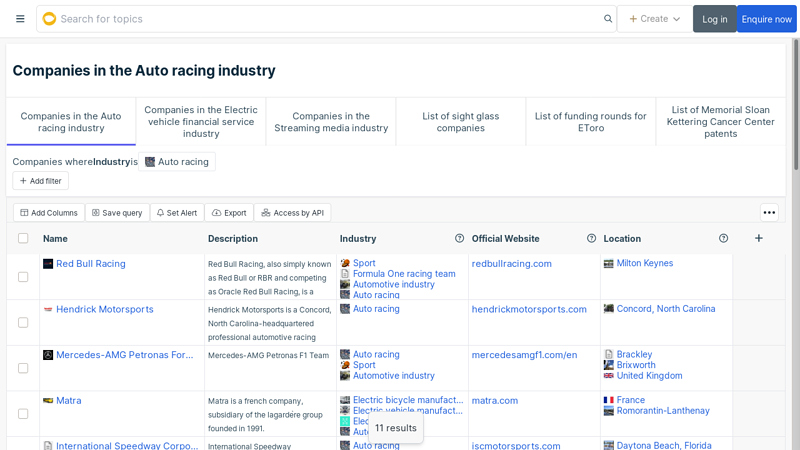Open Hendrick Motorsports company link
Viewport: 800px width, 450px height.
click(105, 309)
